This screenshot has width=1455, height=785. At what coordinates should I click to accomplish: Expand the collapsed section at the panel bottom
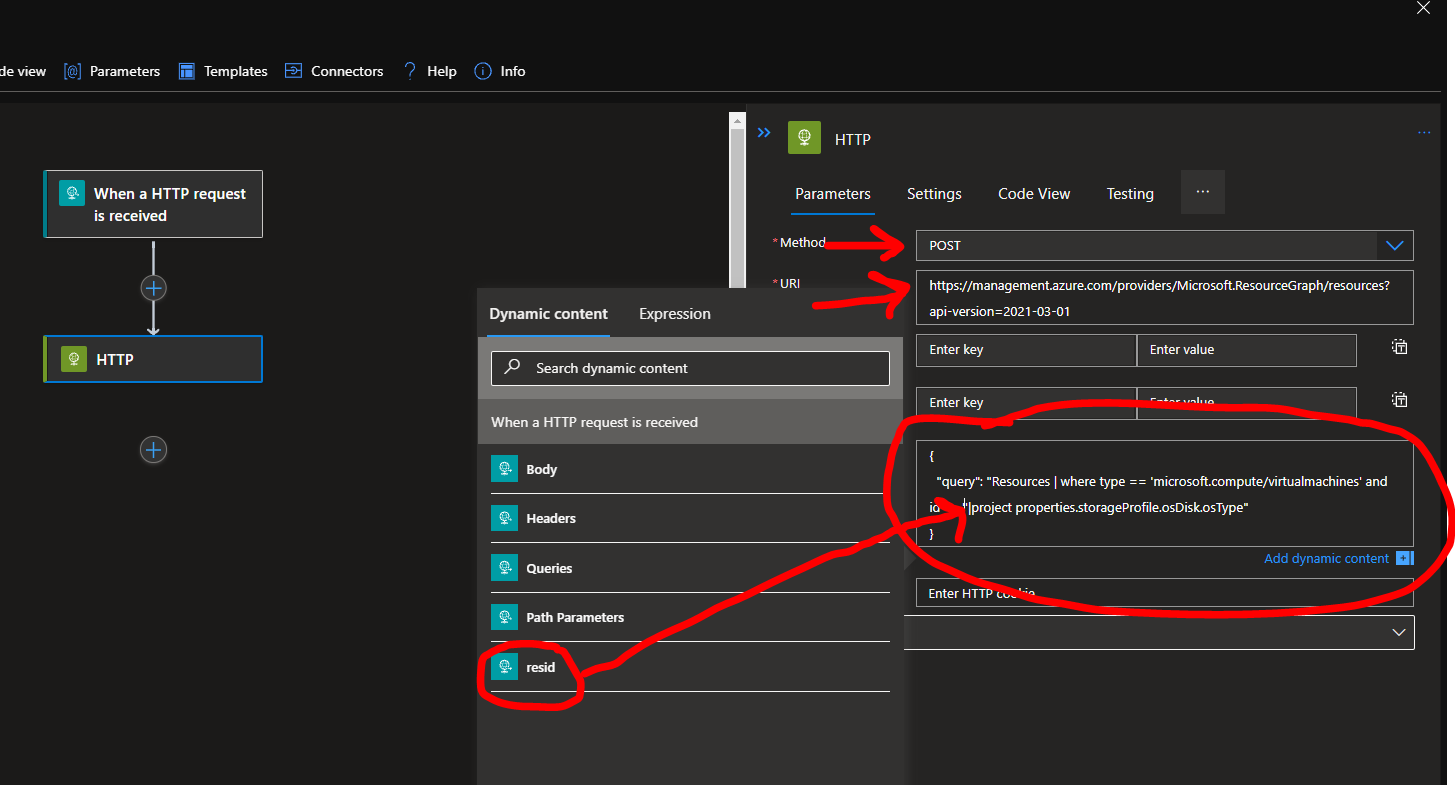click(x=1398, y=632)
